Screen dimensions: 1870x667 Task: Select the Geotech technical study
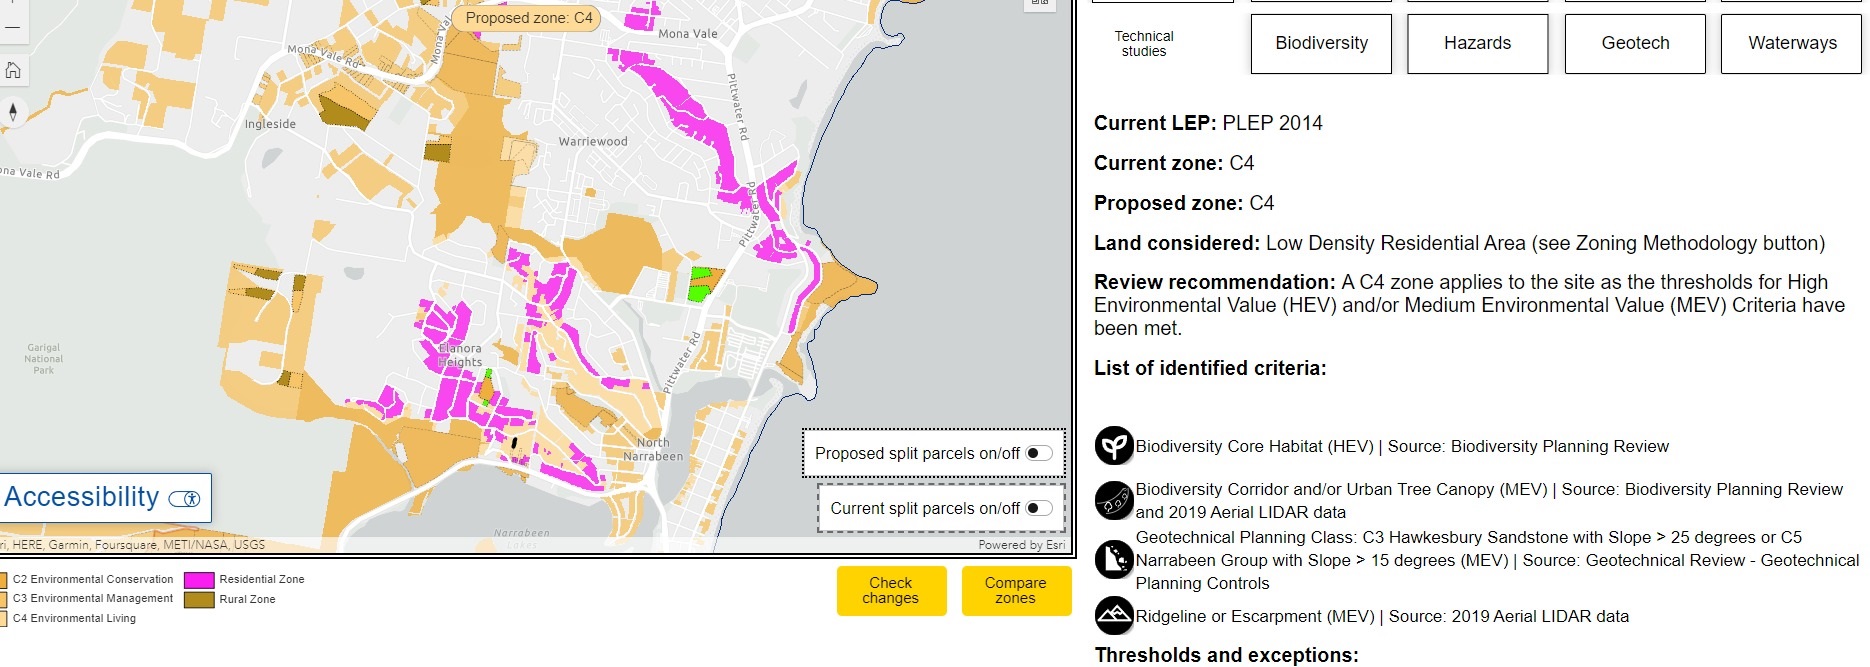[1634, 43]
